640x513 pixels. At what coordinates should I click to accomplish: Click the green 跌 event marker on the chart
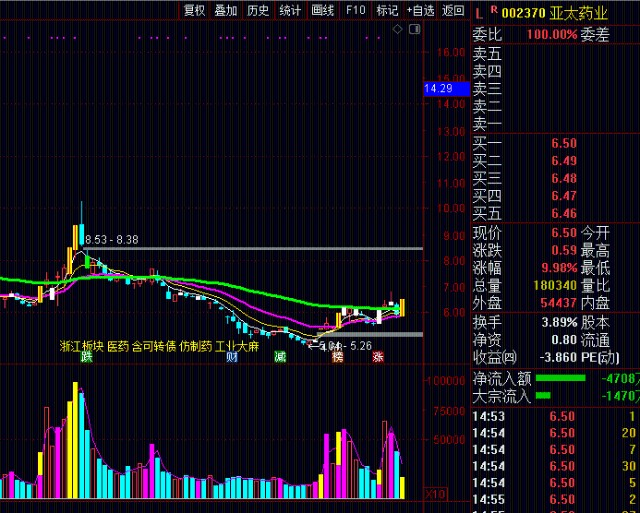click(87, 357)
